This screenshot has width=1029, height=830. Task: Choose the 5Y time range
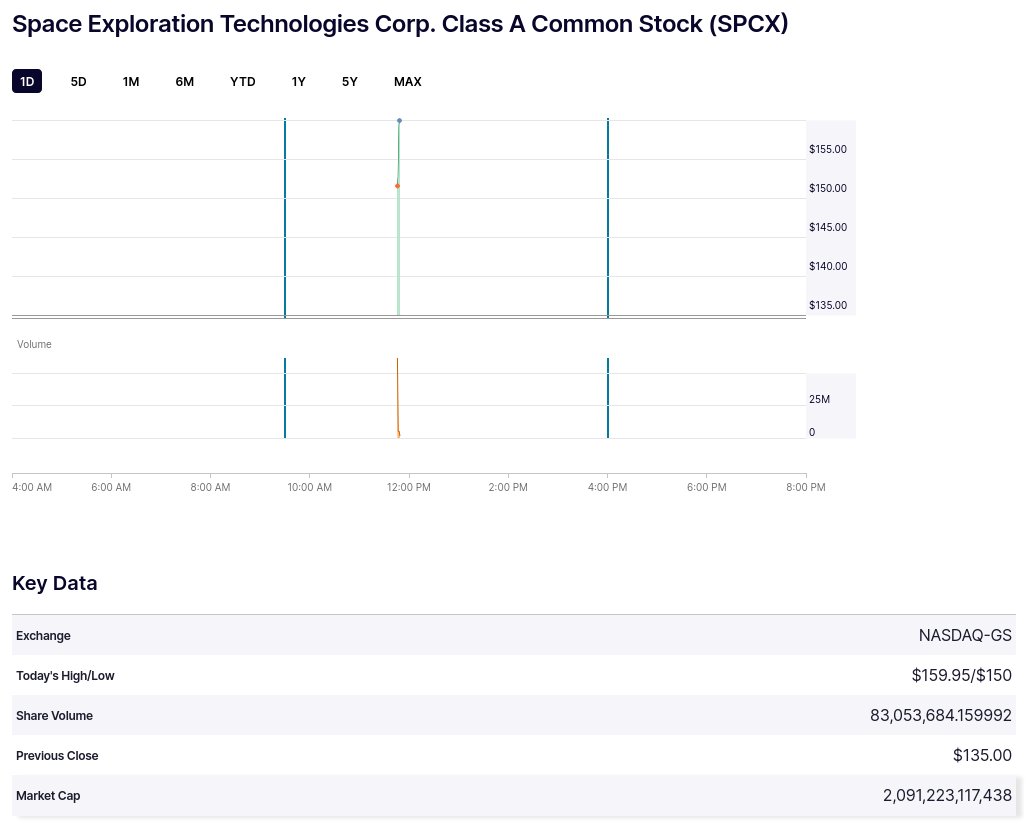(350, 81)
